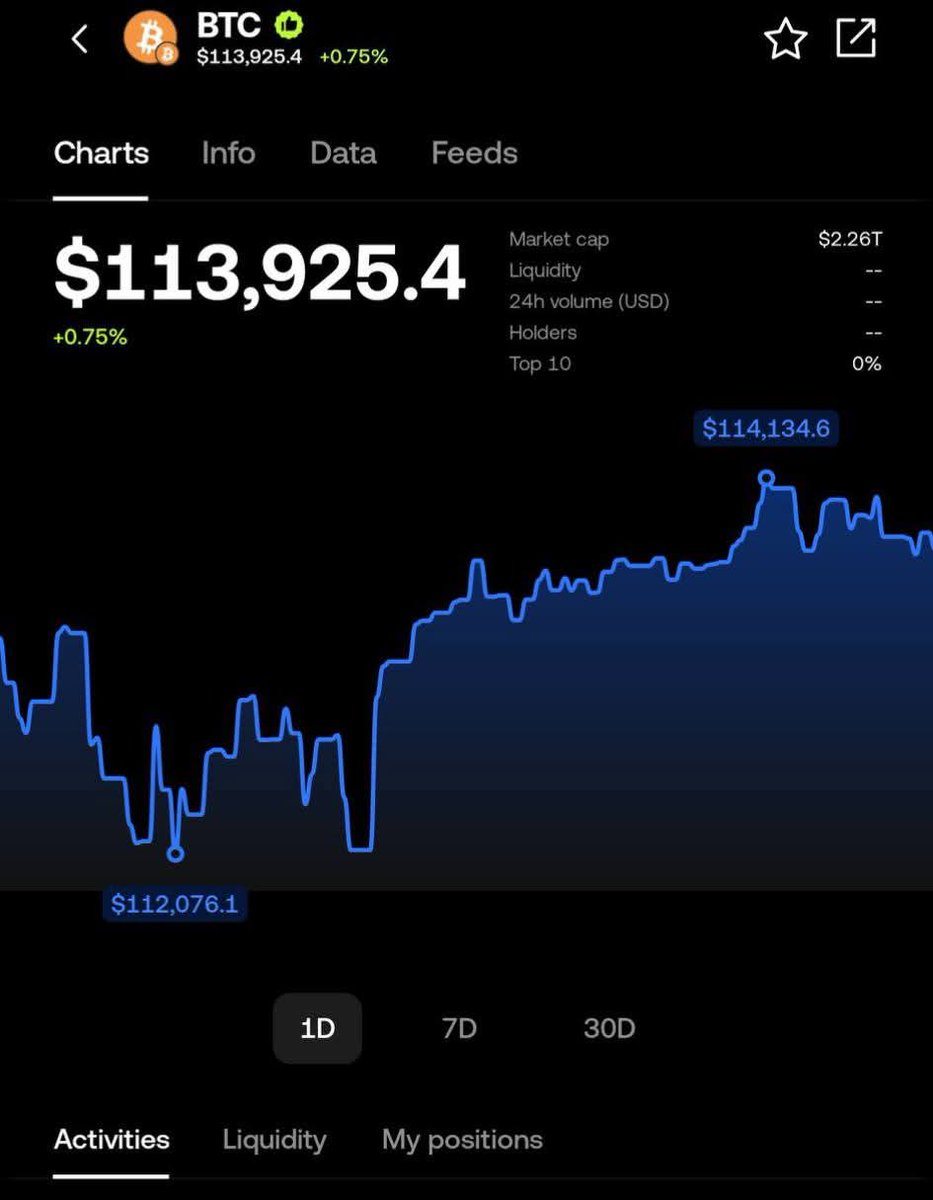The height and width of the screenshot is (1200, 933).
Task: Switch to the Liquidity tab
Action: [x=274, y=1140]
